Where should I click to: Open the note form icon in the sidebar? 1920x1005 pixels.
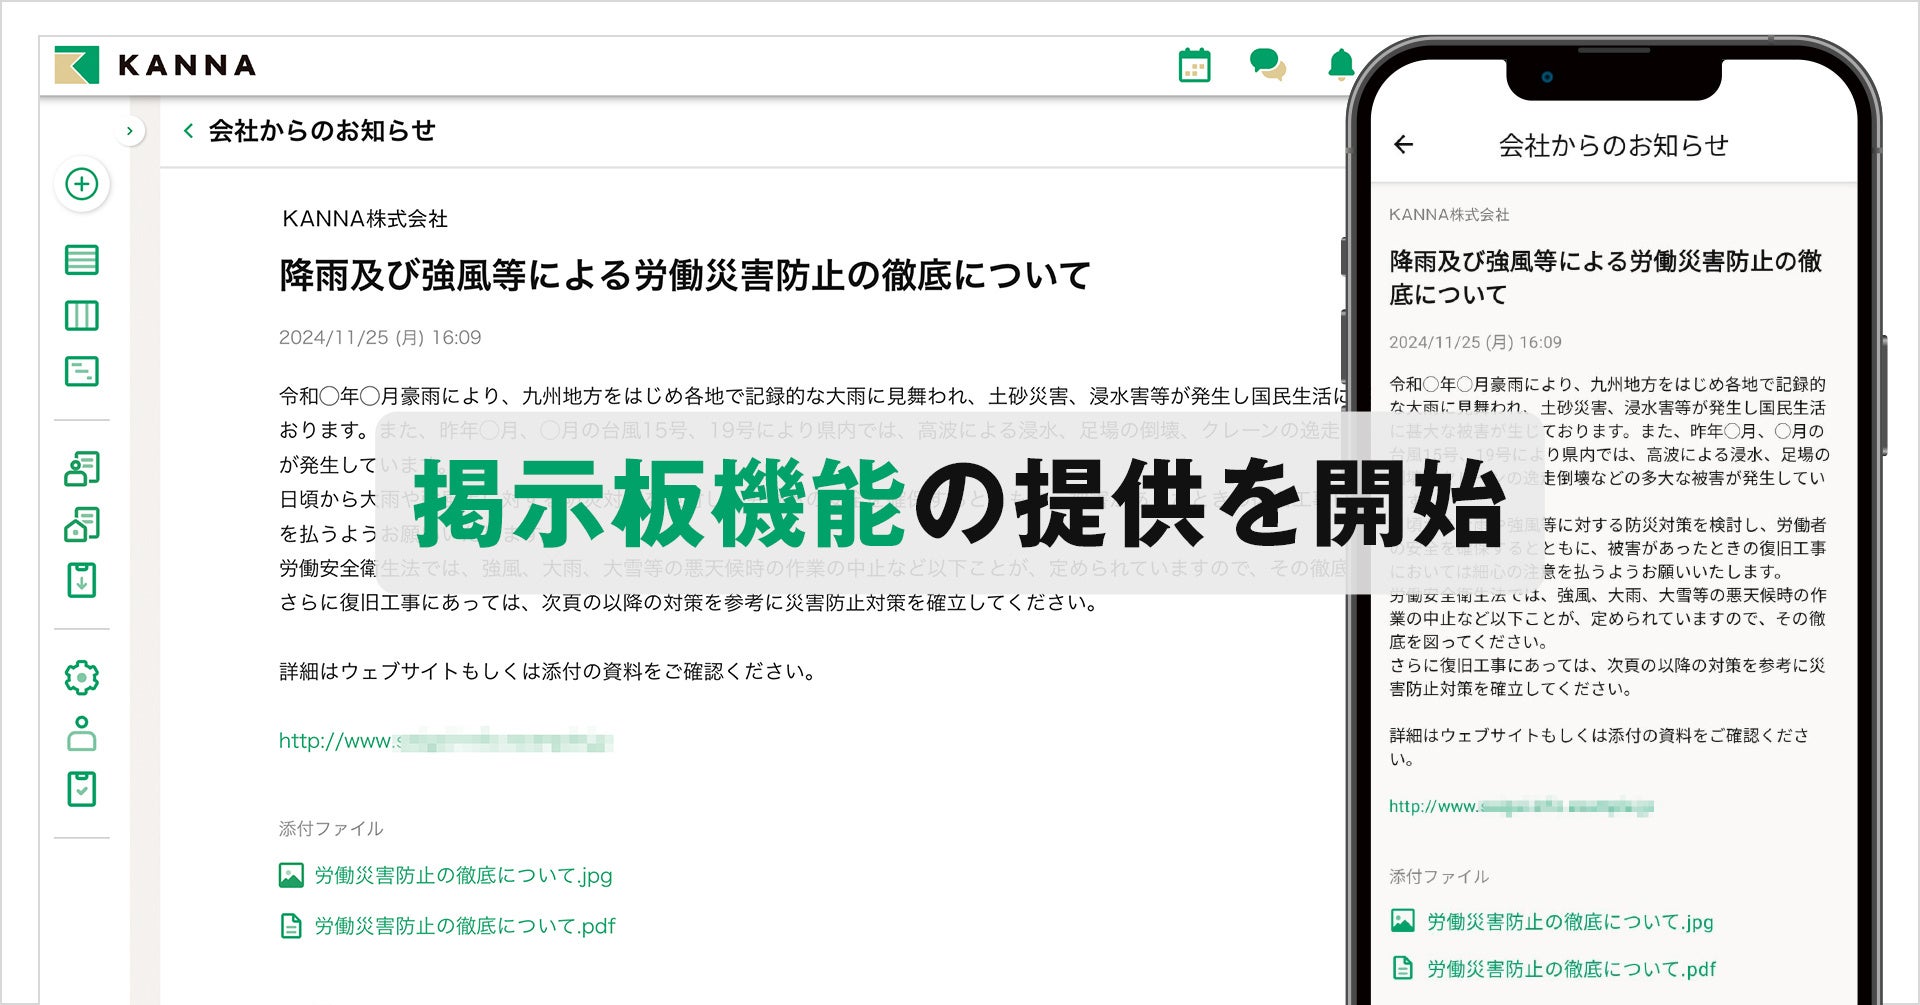[x=82, y=372]
